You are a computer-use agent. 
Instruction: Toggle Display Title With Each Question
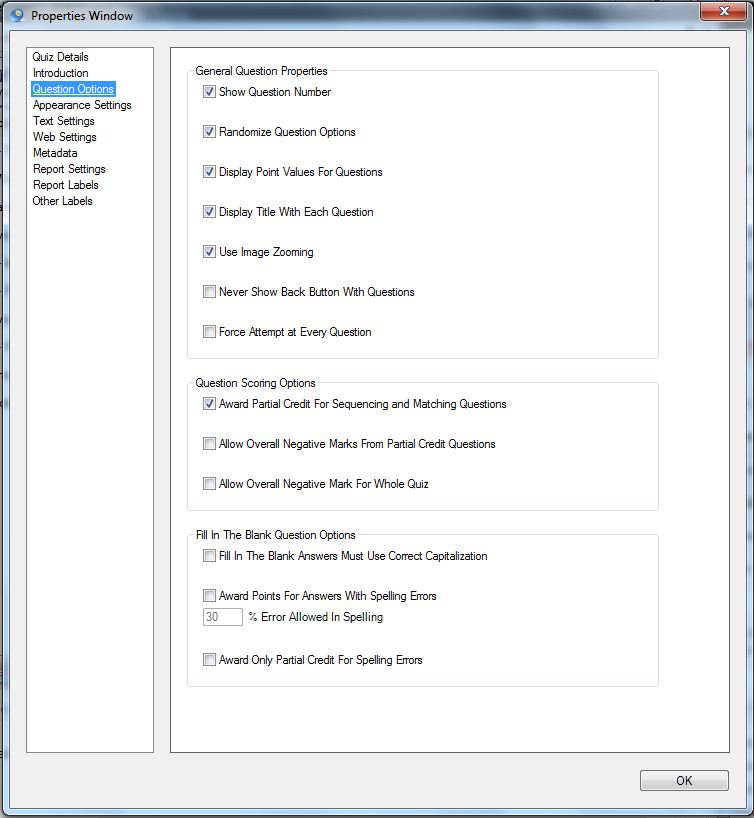[209, 212]
